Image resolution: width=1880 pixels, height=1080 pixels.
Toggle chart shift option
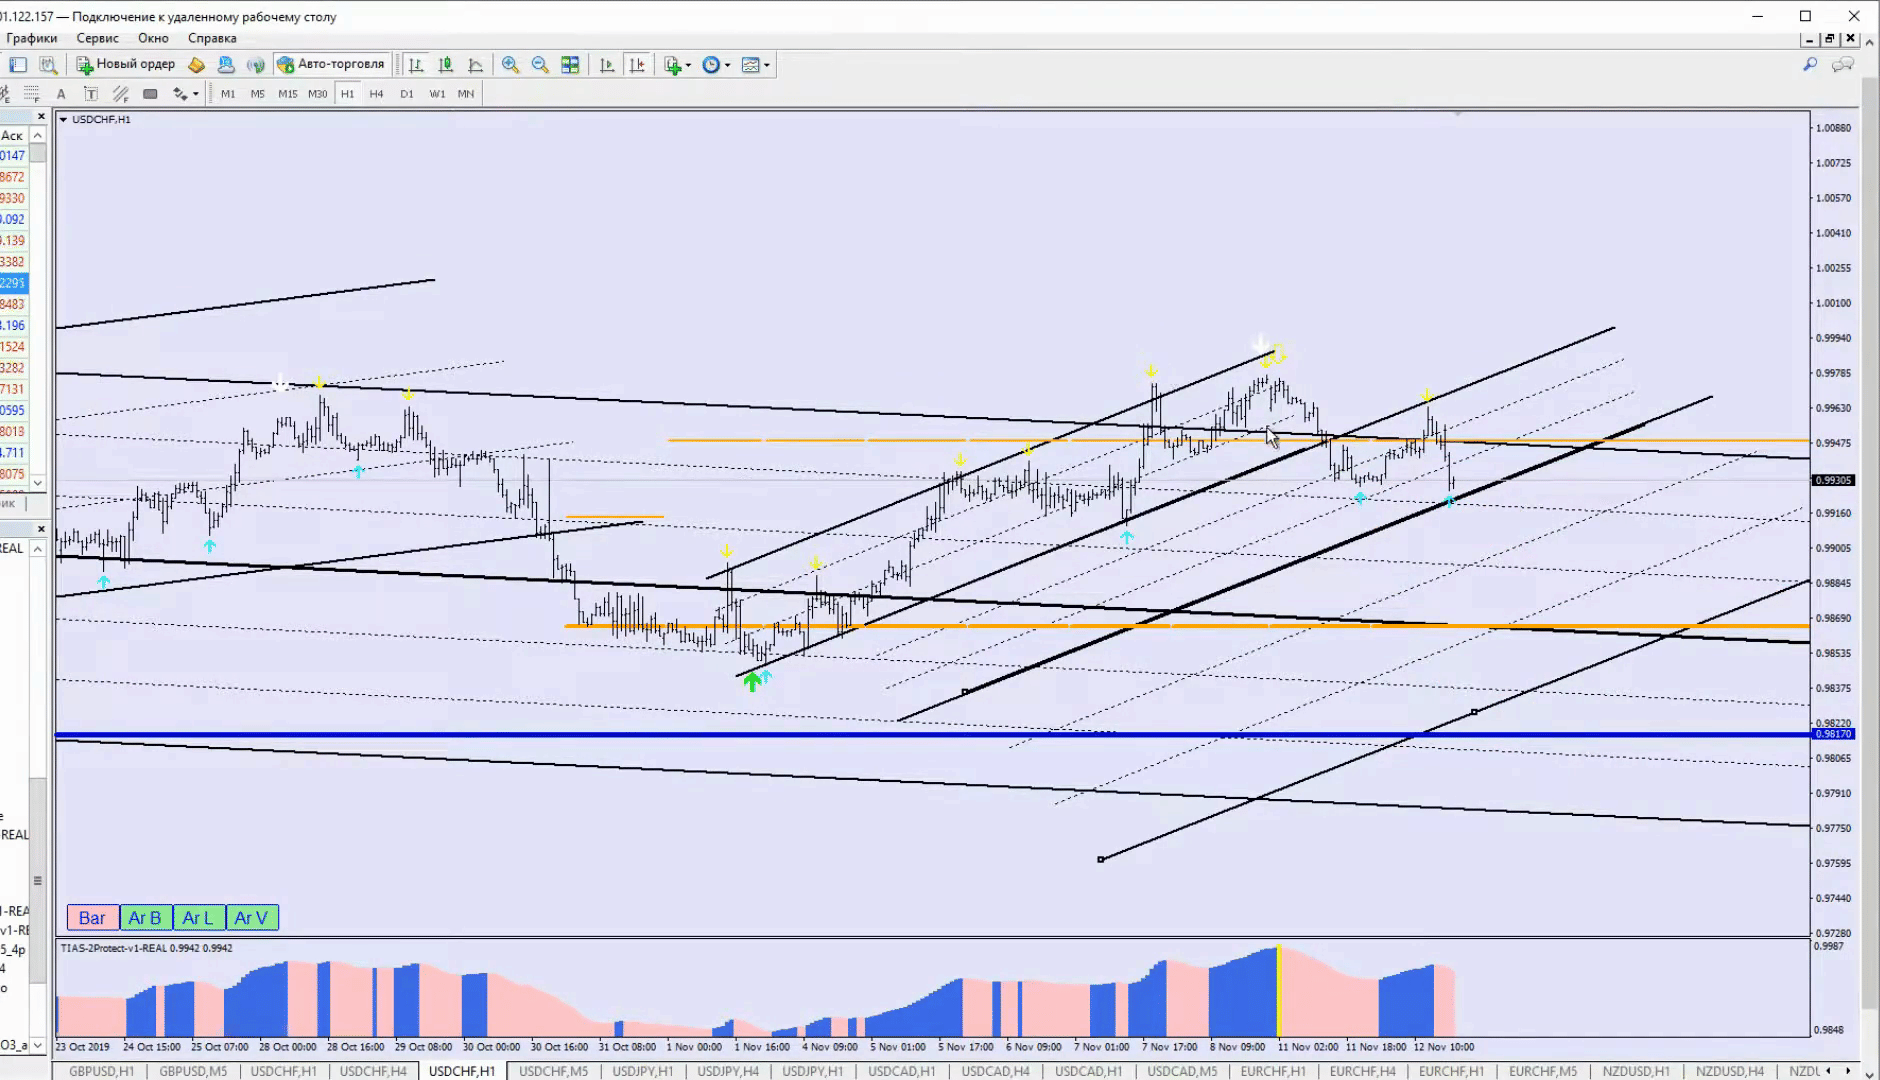coord(637,65)
